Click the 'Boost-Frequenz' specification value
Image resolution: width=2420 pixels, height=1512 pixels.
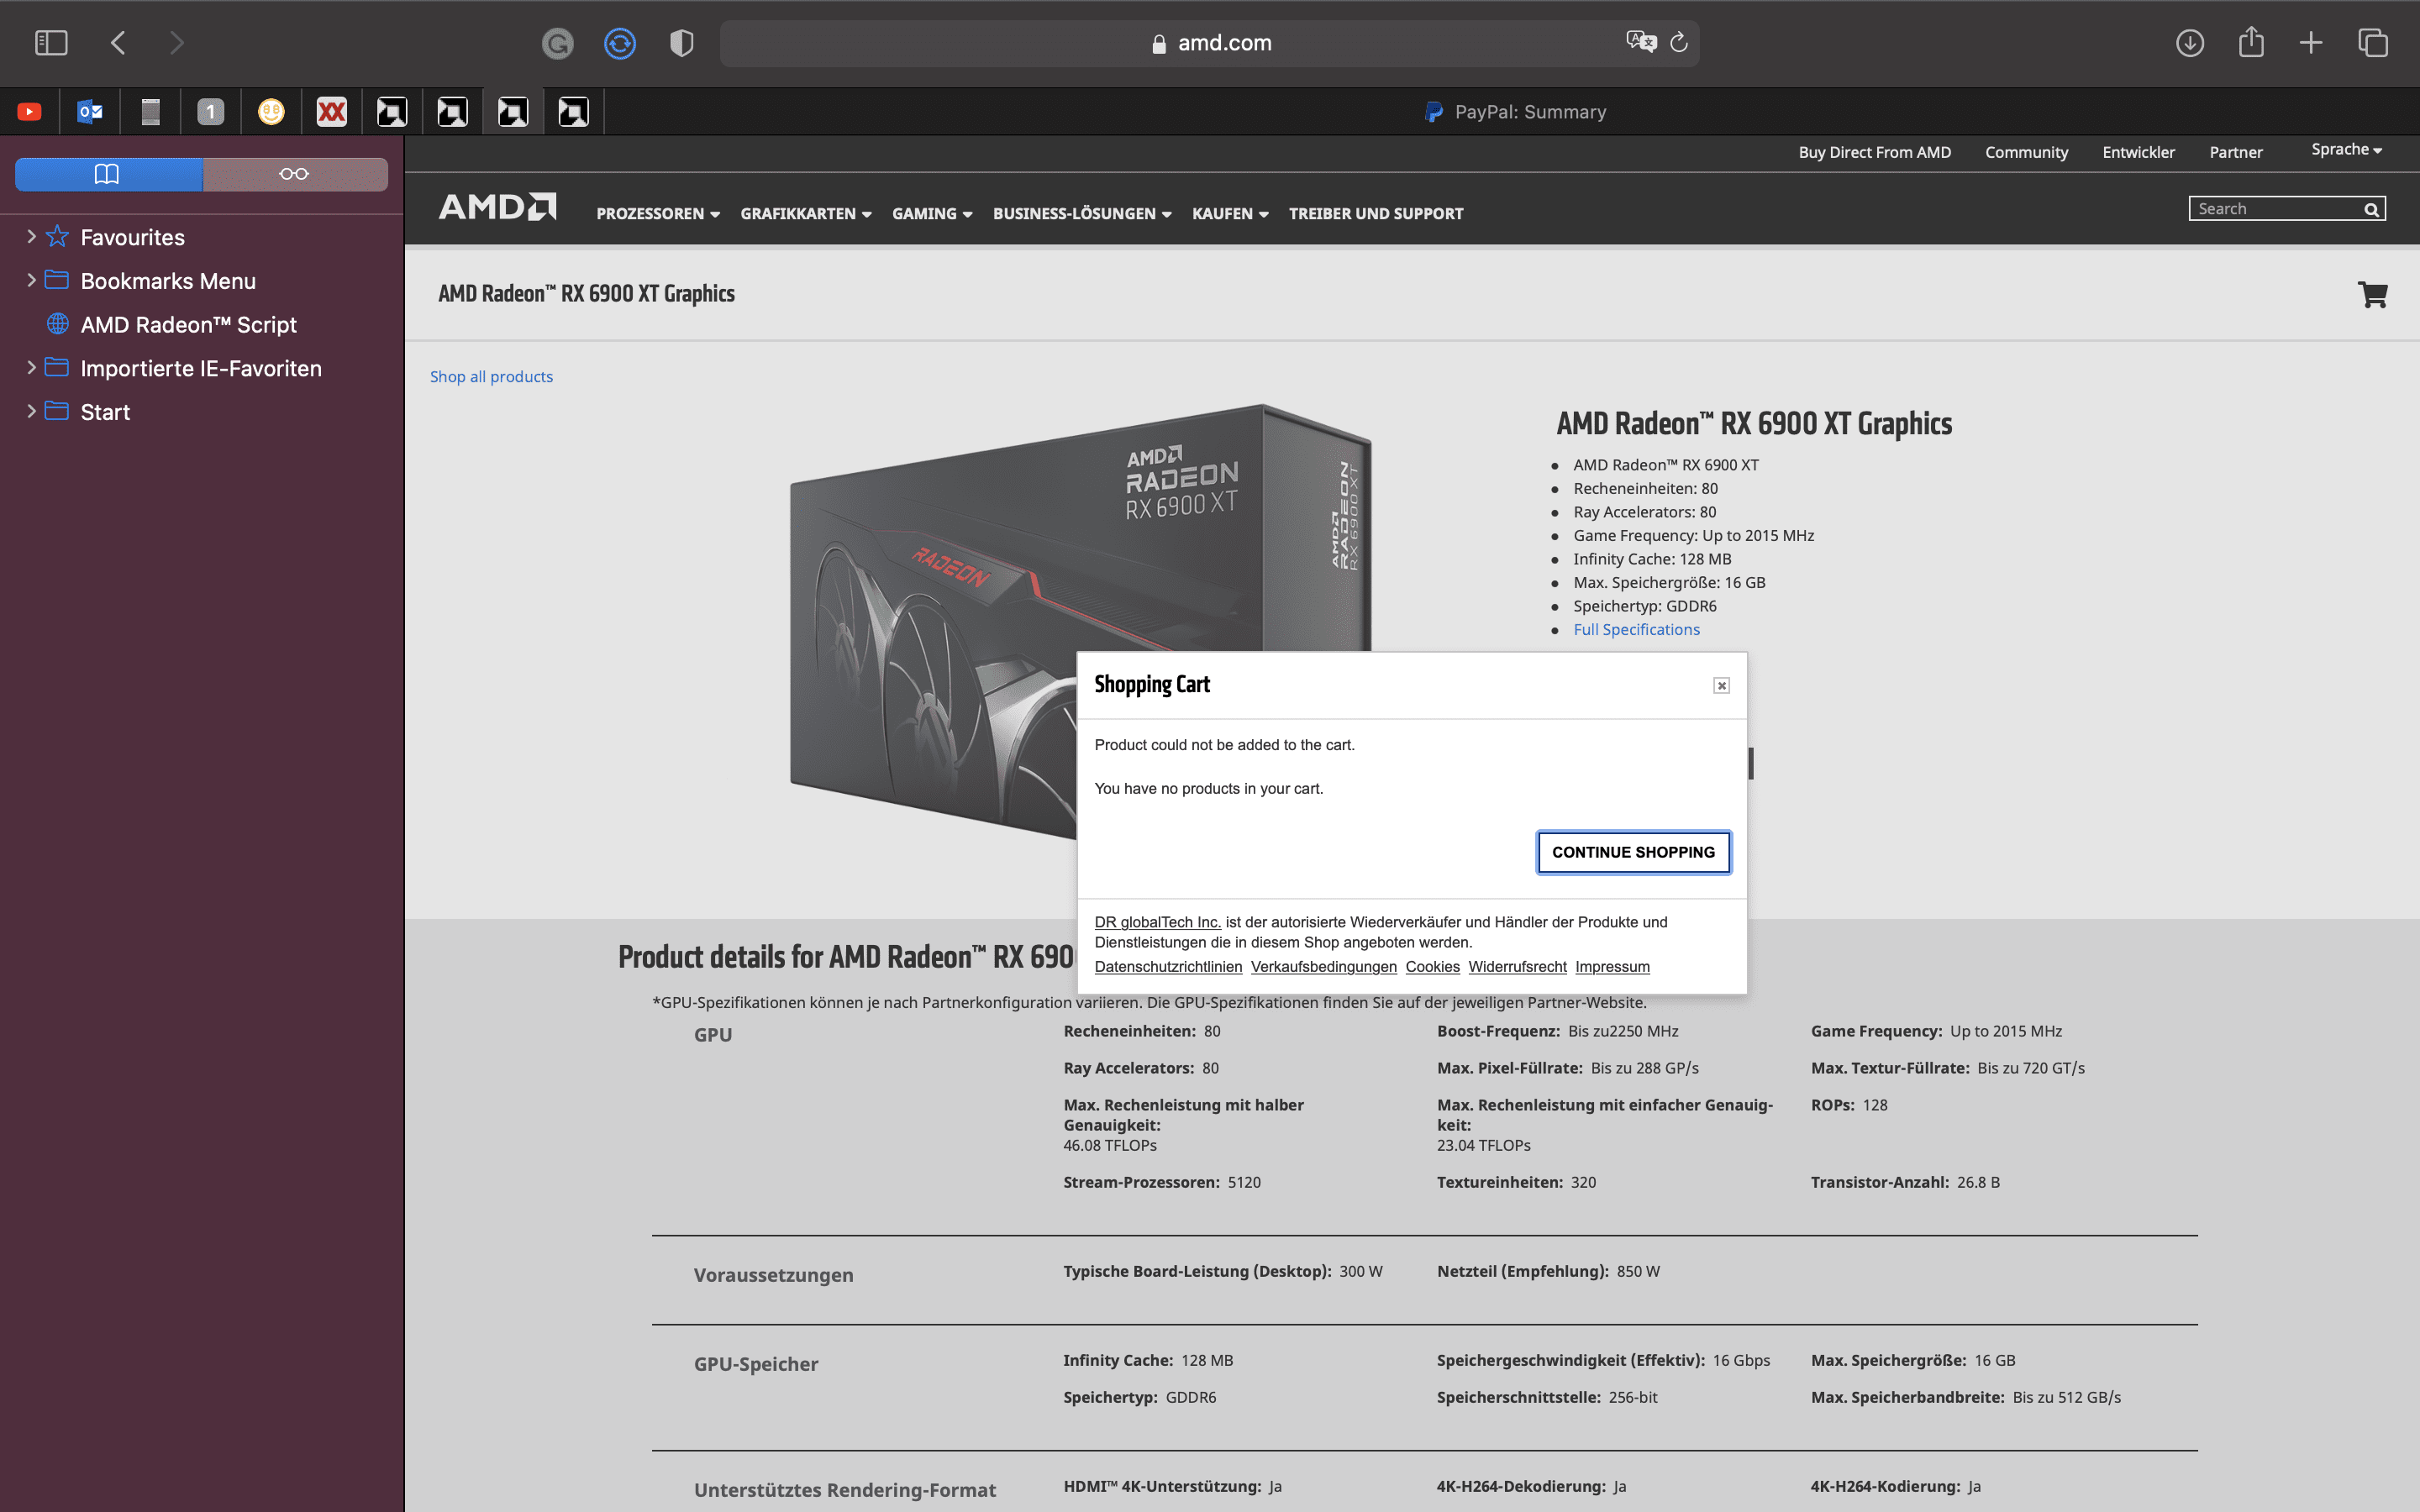(x=1623, y=1031)
